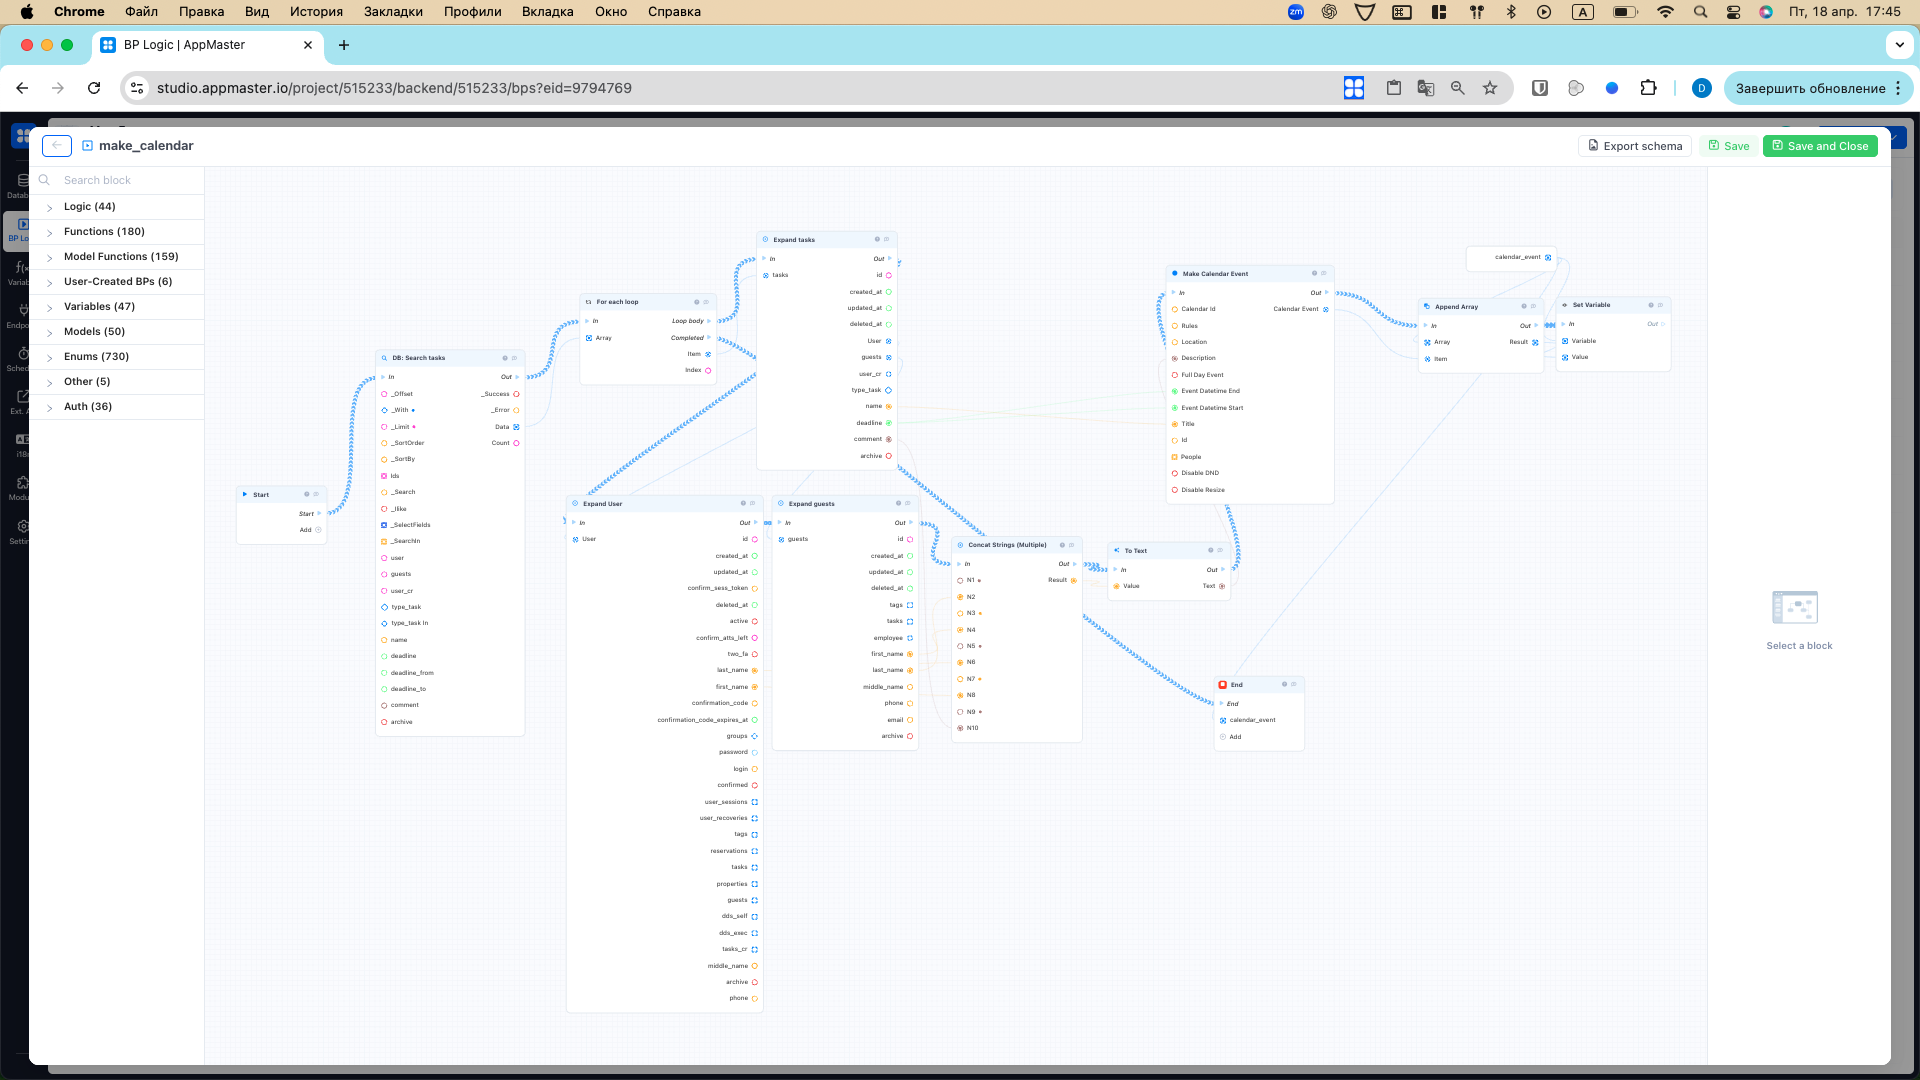Screen dimensions: 1920x1080
Task: Click the Expand guests block icon
Action: (x=780, y=503)
